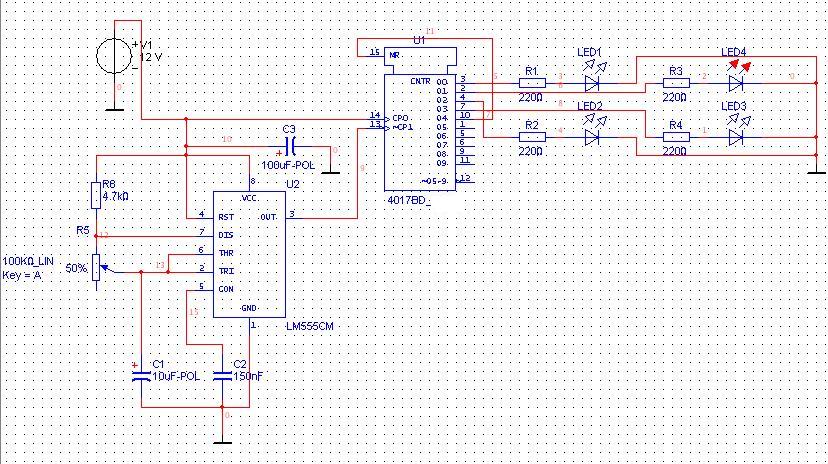Image resolution: width=828 pixels, height=464 pixels.
Task: Click resistor R2 symbol
Action: 531,136
